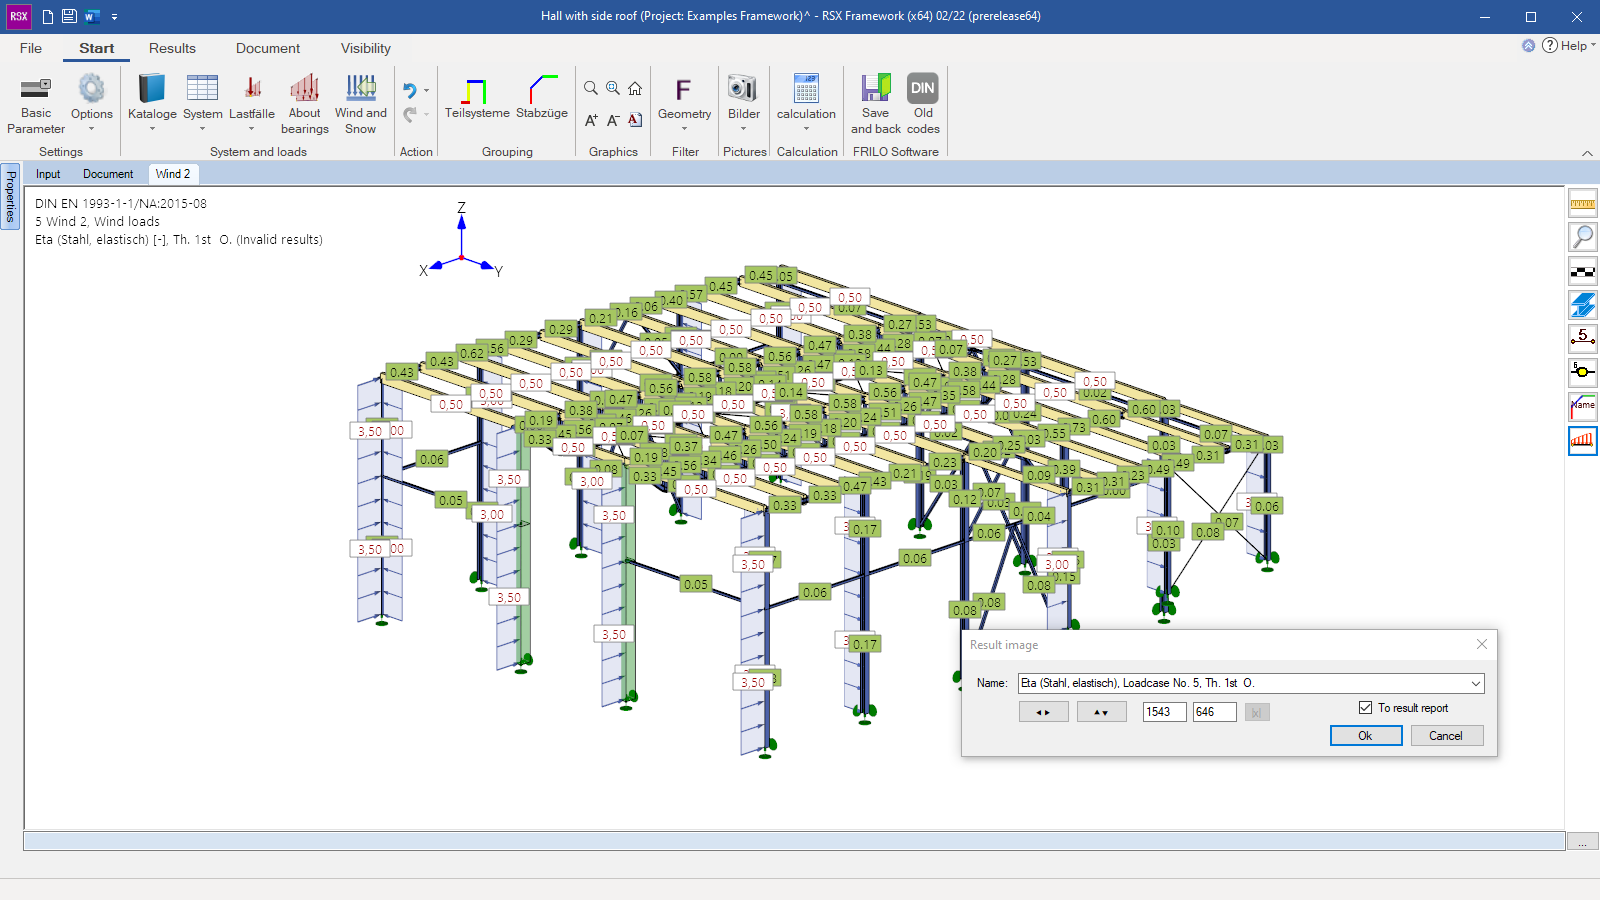Click vertical size arrows button

click(x=1102, y=712)
